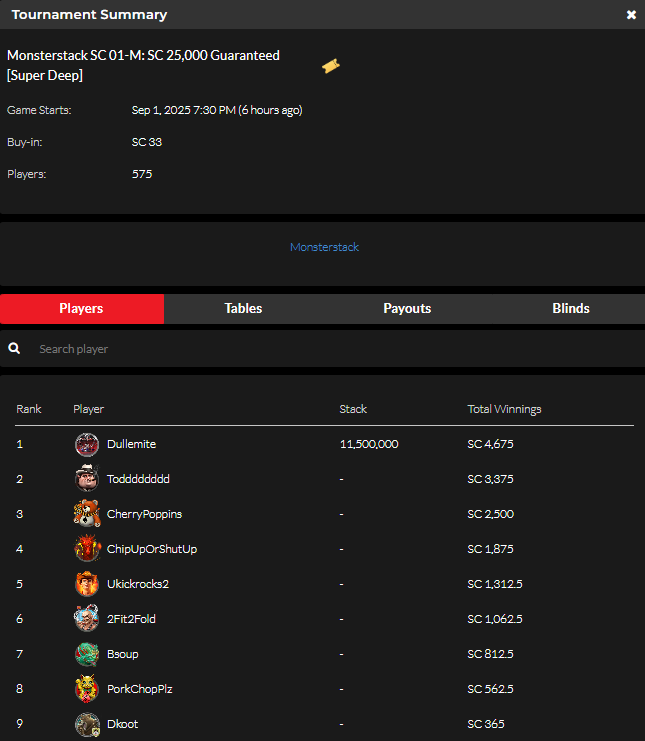Open the Blinds tab
This screenshot has height=741, width=645.
tap(571, 309)
